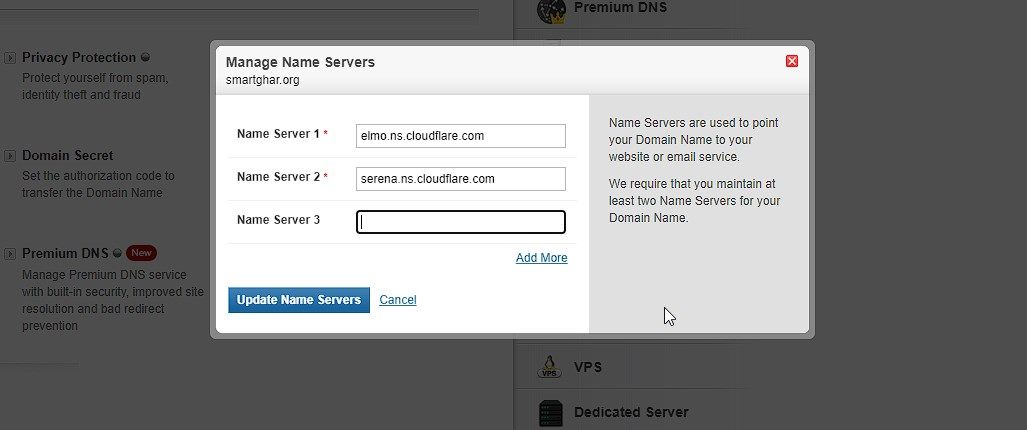1027x430 pixels.
Task: Click the Domain Secret heading
Action: [67, 156]
